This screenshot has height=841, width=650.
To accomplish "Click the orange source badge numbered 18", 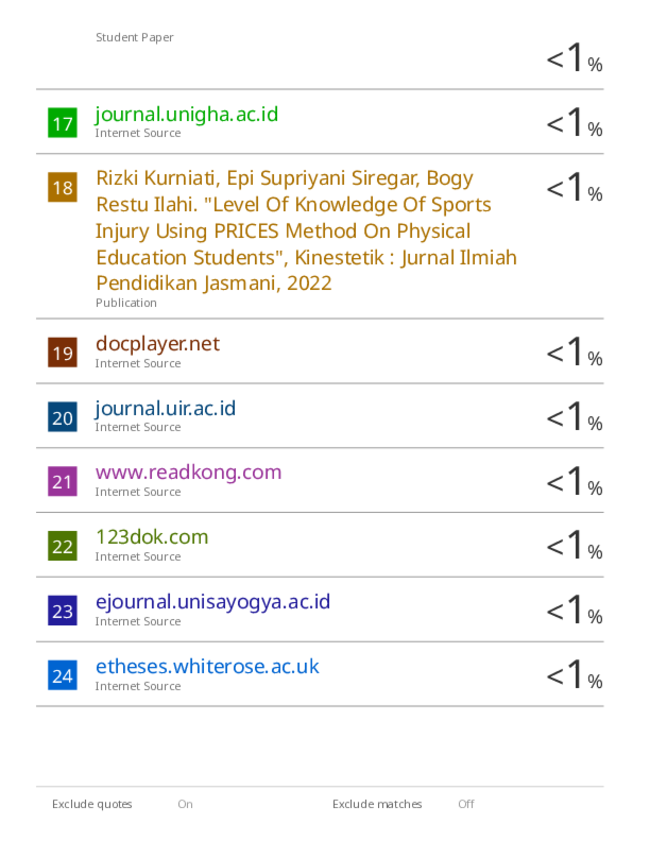I will (x=62, y=187).
